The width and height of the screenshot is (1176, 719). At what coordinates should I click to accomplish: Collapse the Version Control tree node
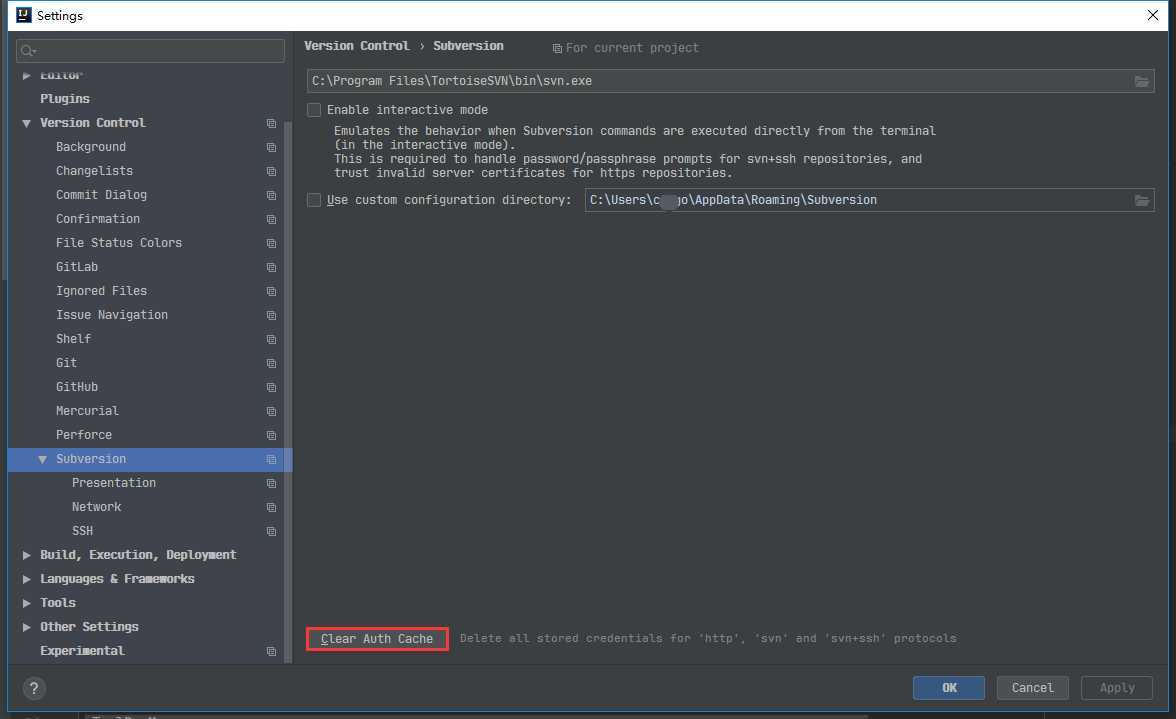26,123
